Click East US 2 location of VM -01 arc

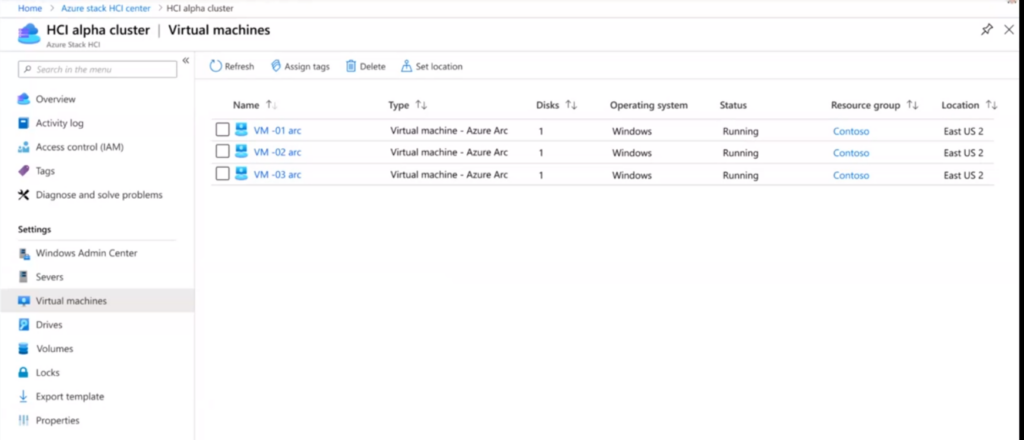[963, 131]
